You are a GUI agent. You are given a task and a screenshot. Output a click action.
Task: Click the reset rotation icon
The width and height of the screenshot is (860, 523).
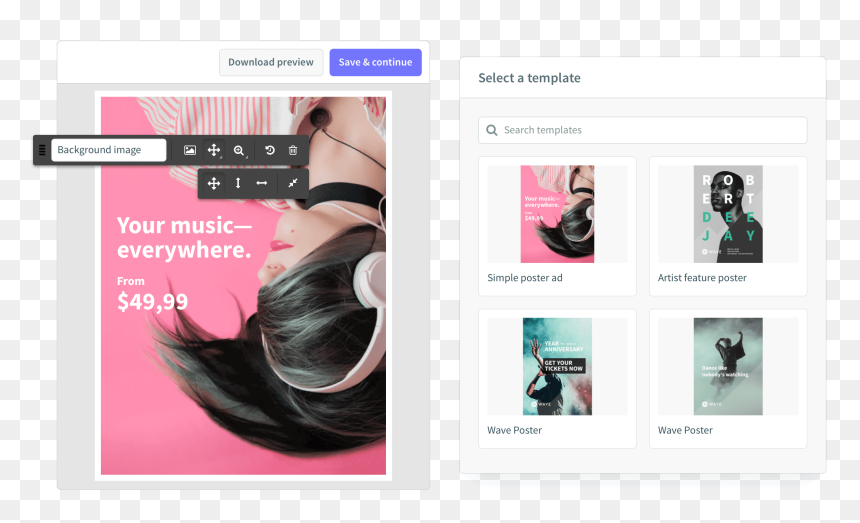(x=270, y=150)
